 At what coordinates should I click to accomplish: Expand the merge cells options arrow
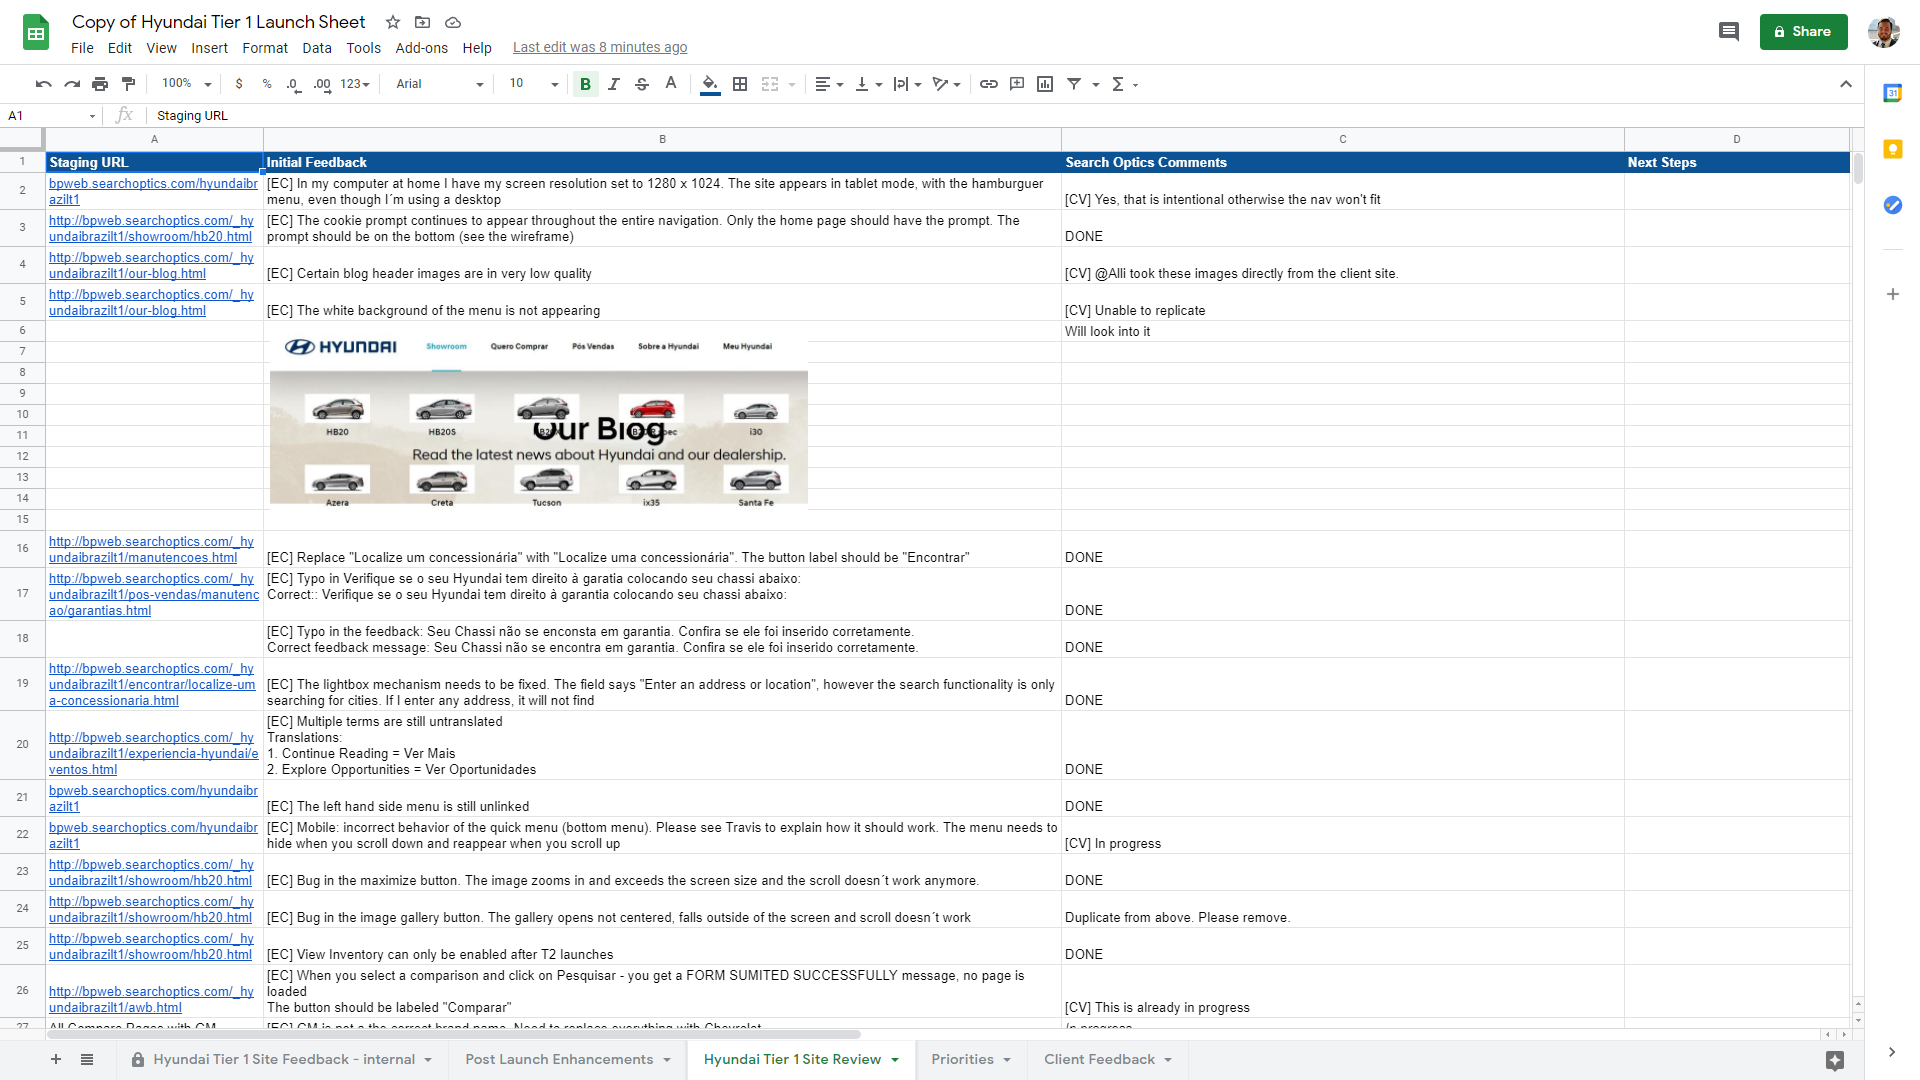click(792, 85)
